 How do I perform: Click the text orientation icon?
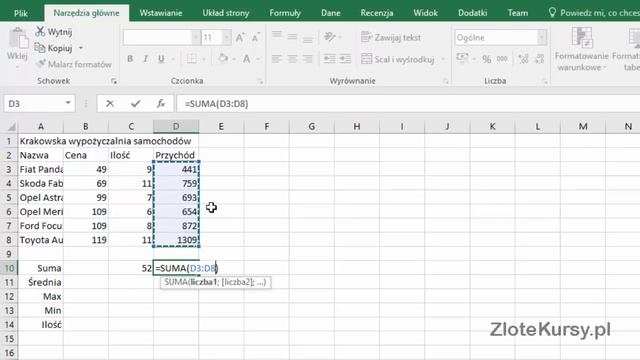(329, 37)
